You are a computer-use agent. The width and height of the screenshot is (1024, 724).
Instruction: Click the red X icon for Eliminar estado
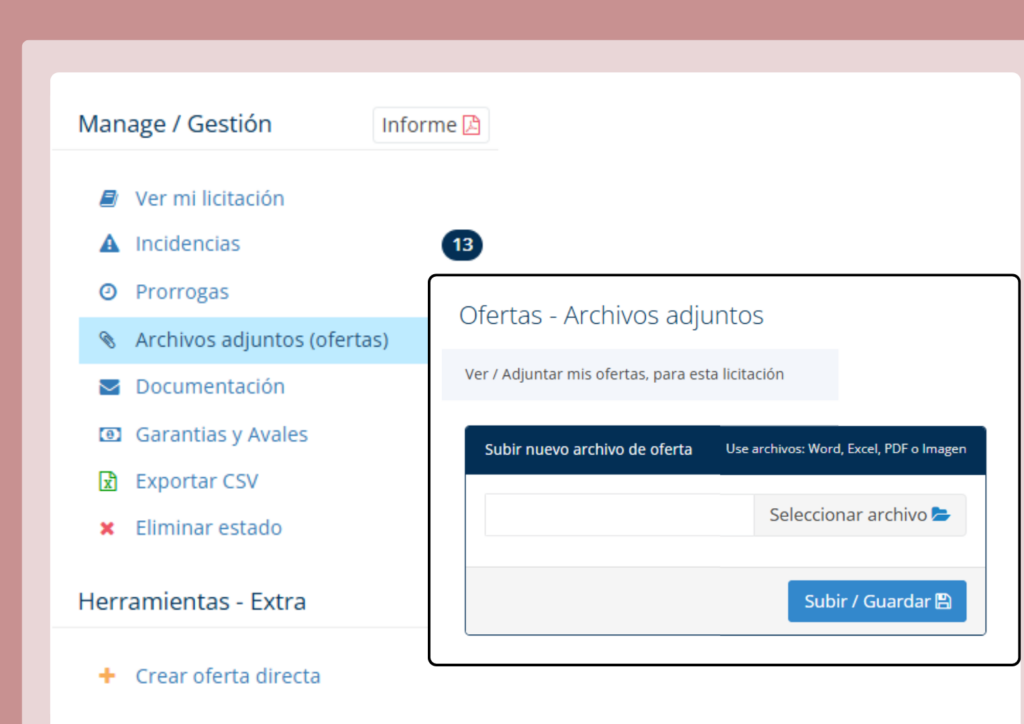pos(108,528)
